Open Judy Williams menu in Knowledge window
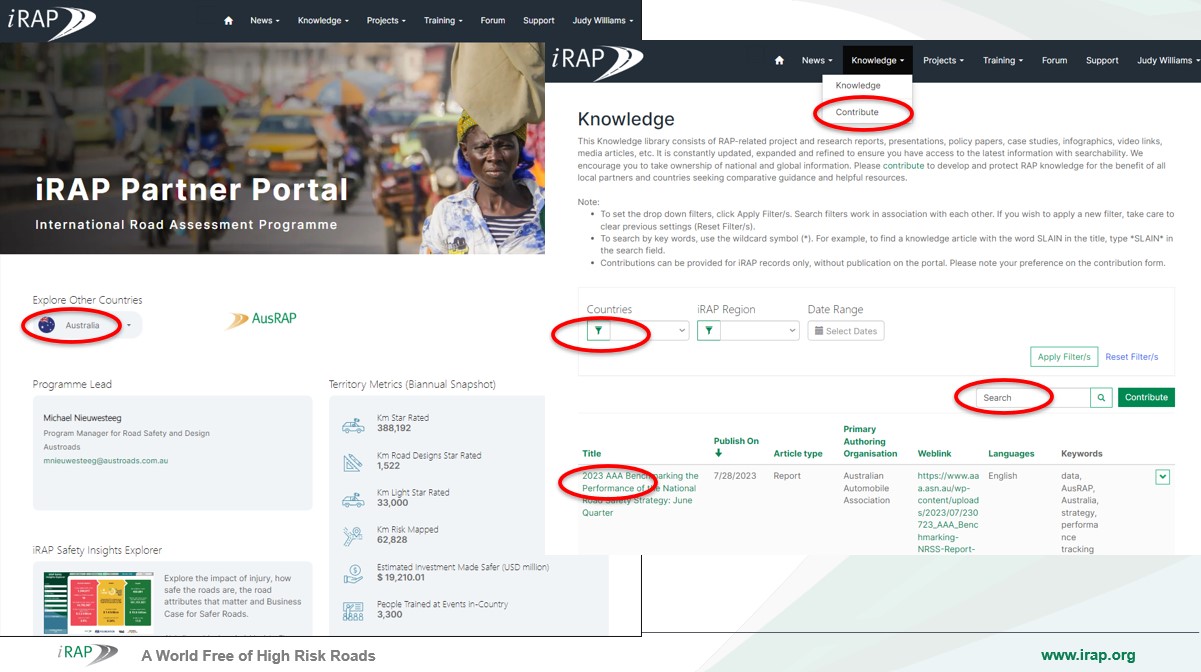1201x672 pixels. [1168, 60]
